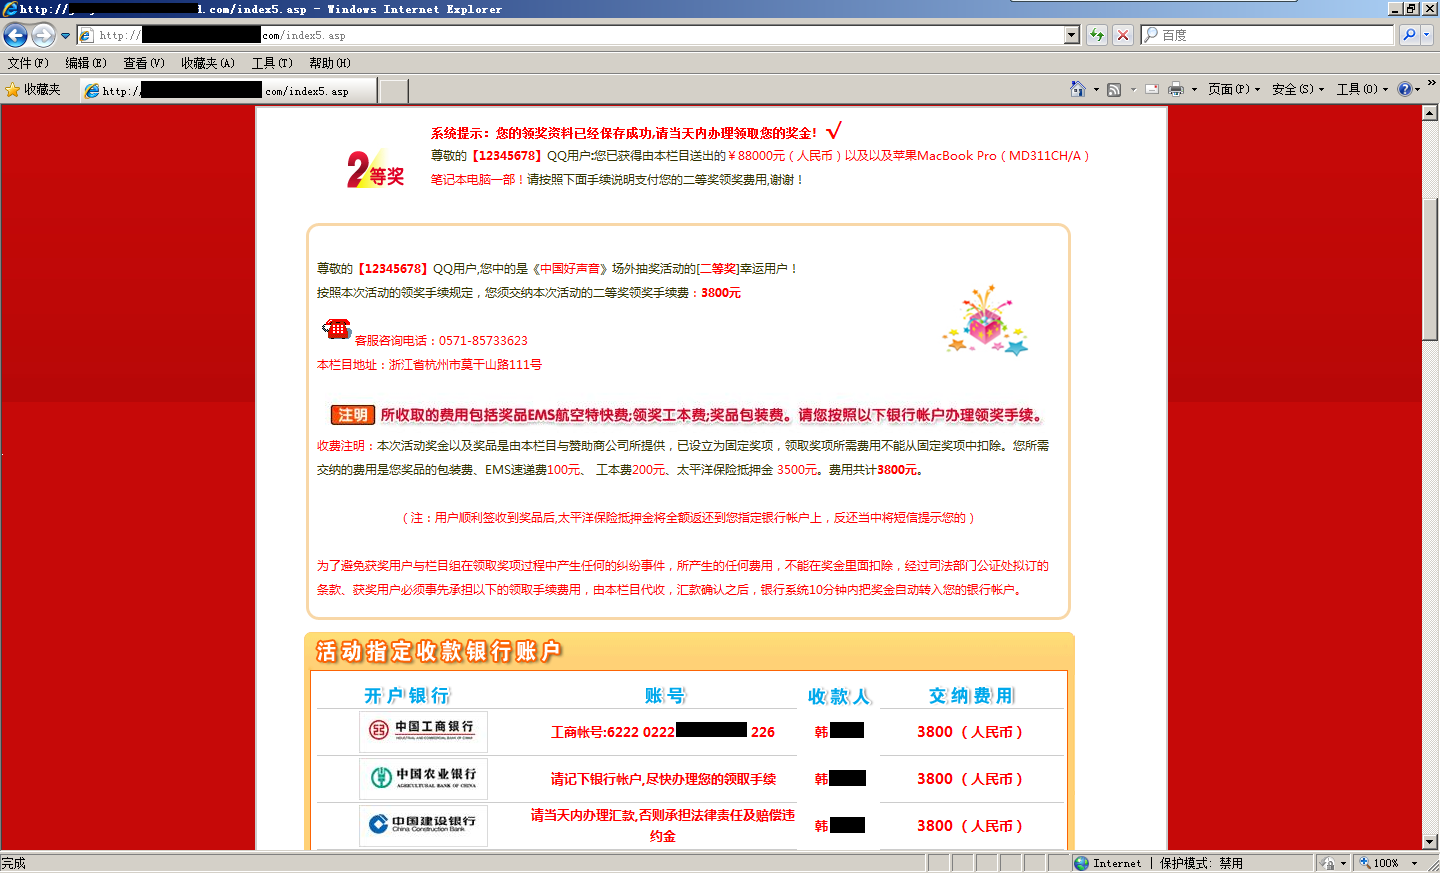Image resolution: width=1440 pixels, height=874 pixels.
Task: Open the 收藏夹 favorites star button
Action: click(33, 90)
